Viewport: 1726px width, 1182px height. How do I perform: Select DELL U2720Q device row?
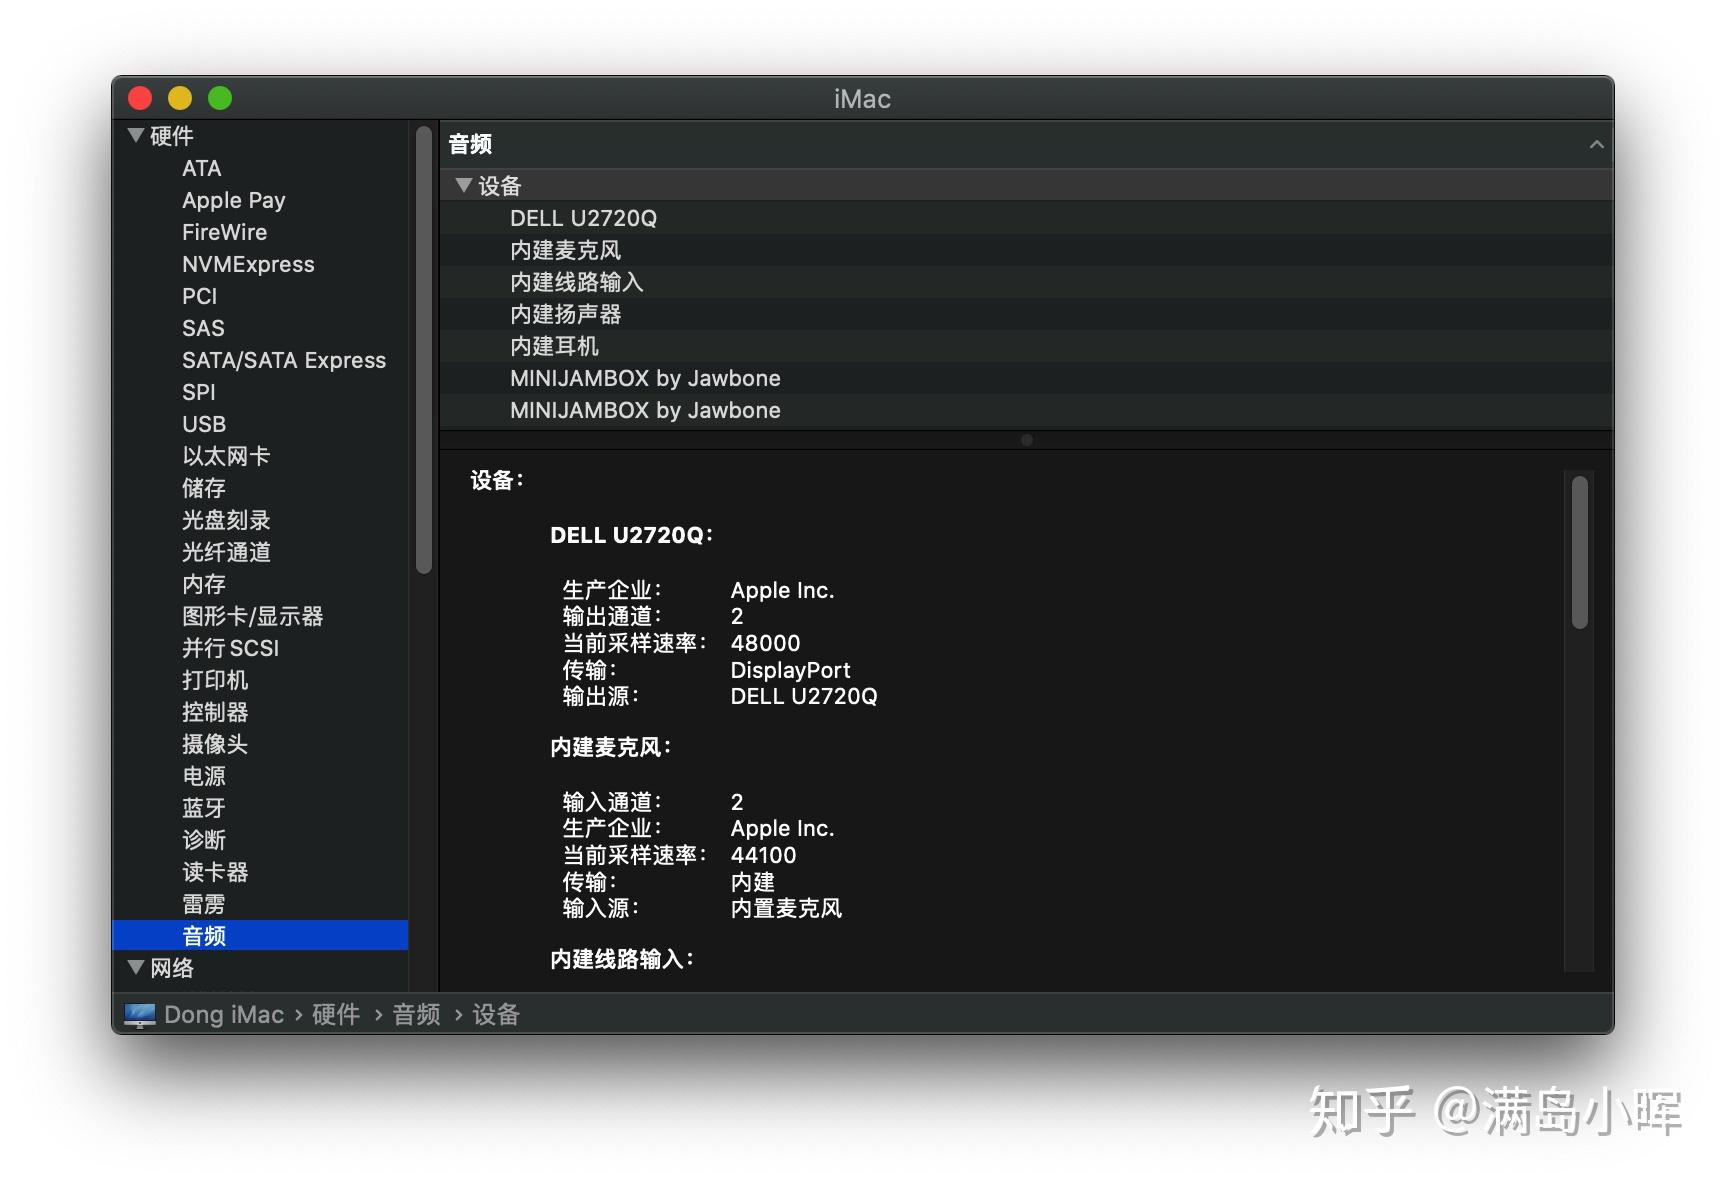pos(1026,218)
